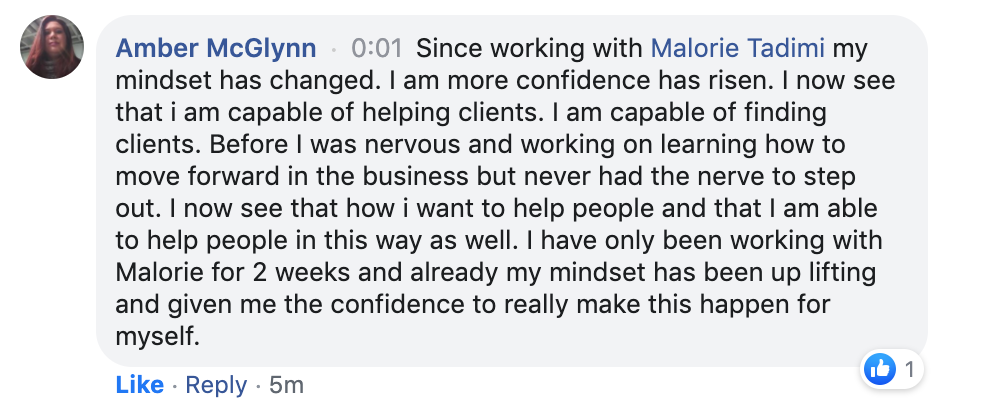The width and height of the screenshot is (994, 420).
Task: View the reaction count of 1
Action: pos(909,370)
